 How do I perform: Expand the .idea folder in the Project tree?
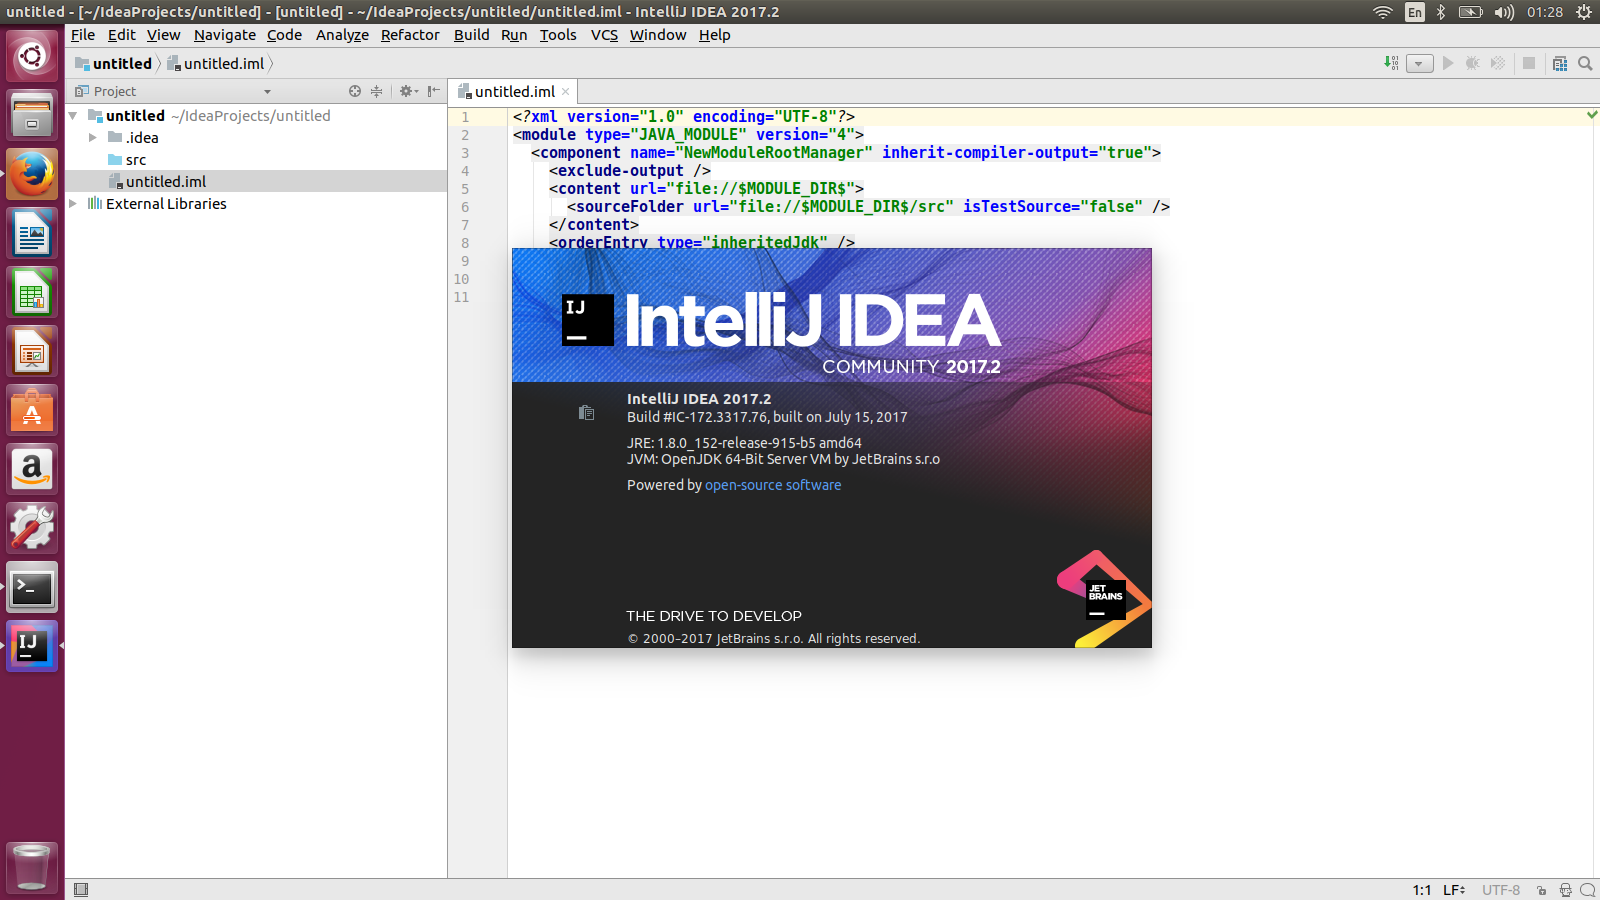coord(92,137)
